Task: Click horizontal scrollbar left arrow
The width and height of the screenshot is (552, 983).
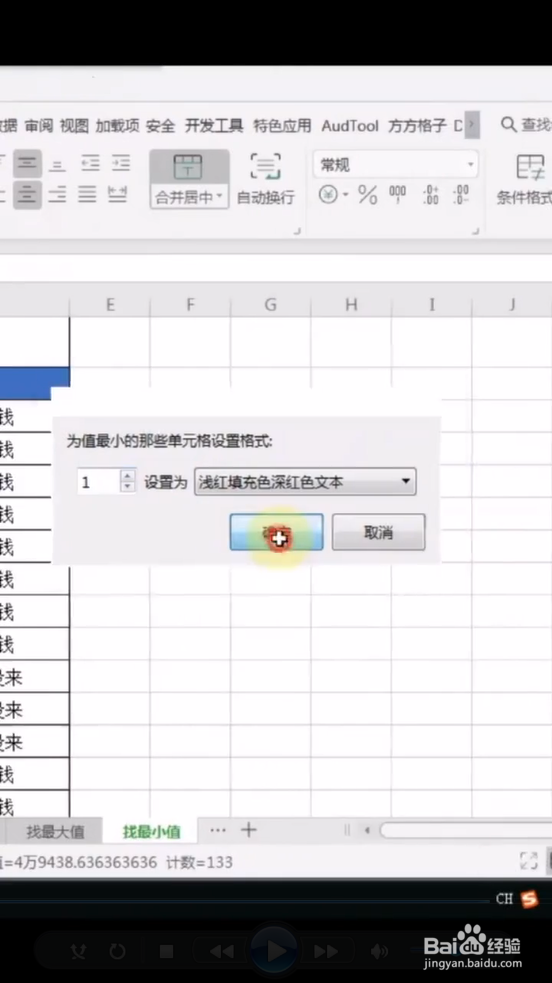Action: pos(367,831)
